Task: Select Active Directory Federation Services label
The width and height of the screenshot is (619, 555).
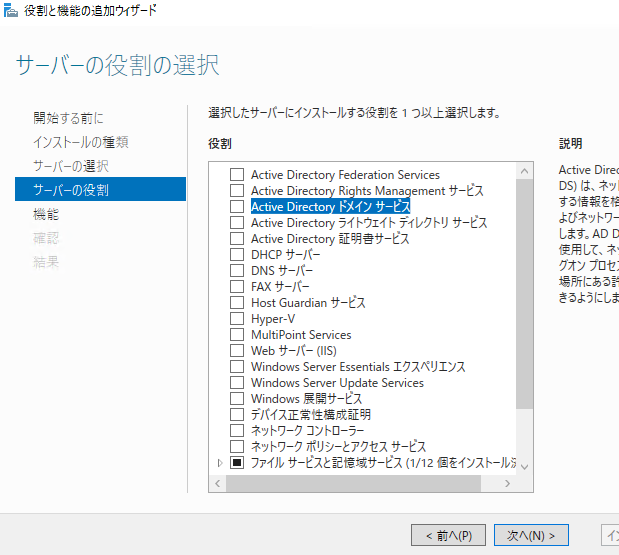Action: (x=345, y=174)
